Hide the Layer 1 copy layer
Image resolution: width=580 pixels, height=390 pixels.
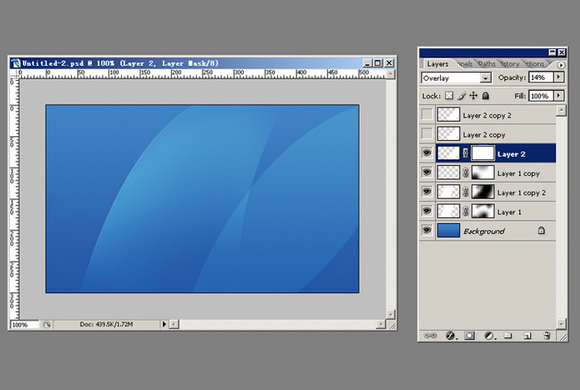427,172
